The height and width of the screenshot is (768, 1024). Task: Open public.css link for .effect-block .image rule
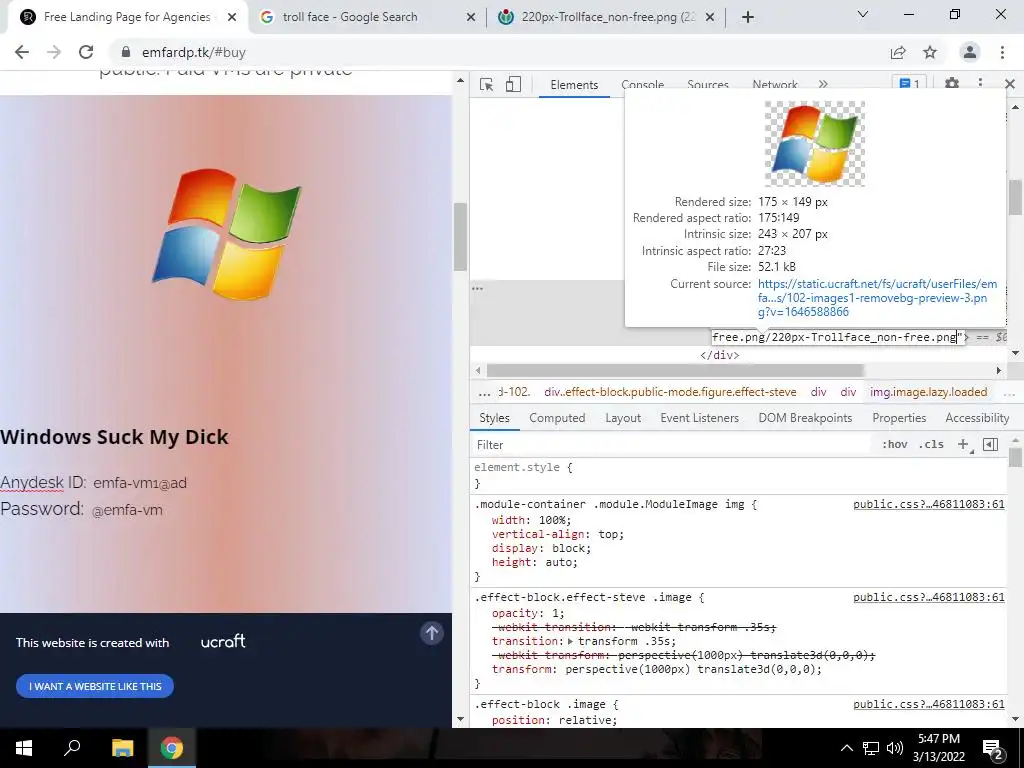929,704
